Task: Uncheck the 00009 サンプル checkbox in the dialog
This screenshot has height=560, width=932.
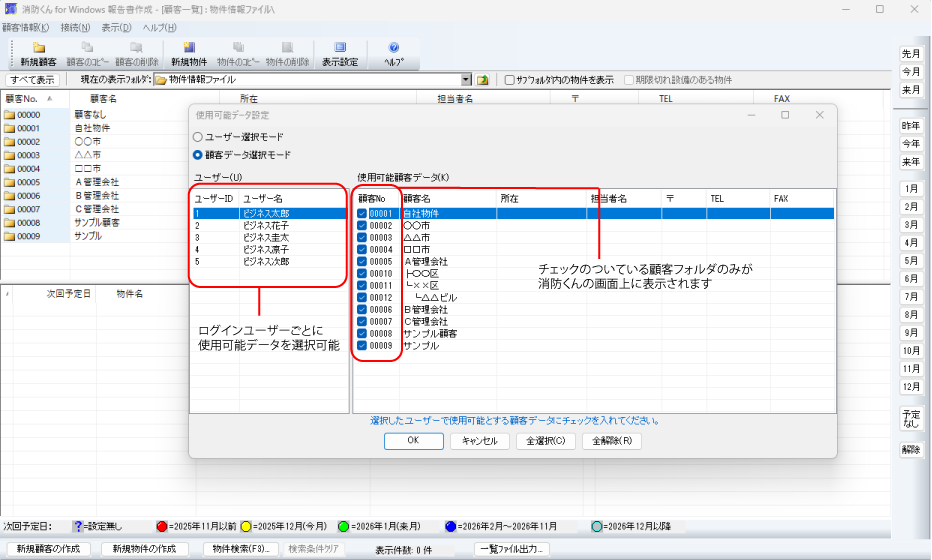Action: point(362,346)
